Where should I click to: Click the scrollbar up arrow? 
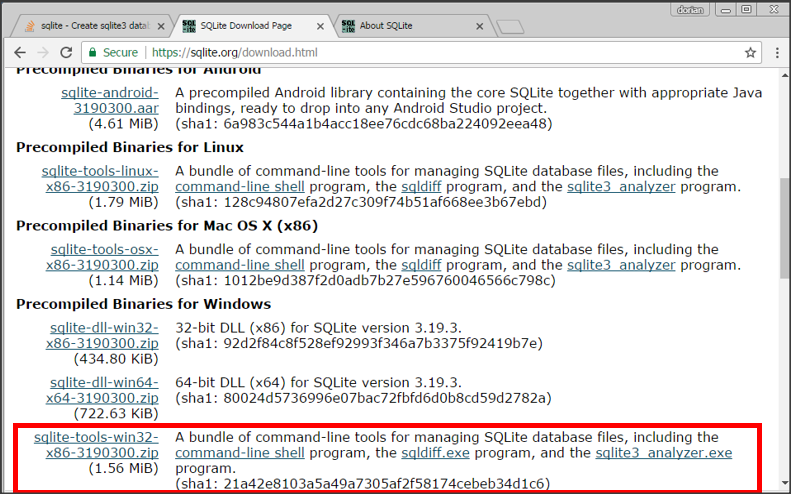coord(785,75)
